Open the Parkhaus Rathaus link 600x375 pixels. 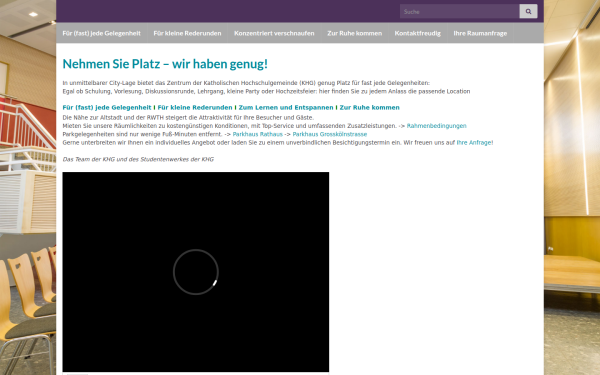point(258,134)
